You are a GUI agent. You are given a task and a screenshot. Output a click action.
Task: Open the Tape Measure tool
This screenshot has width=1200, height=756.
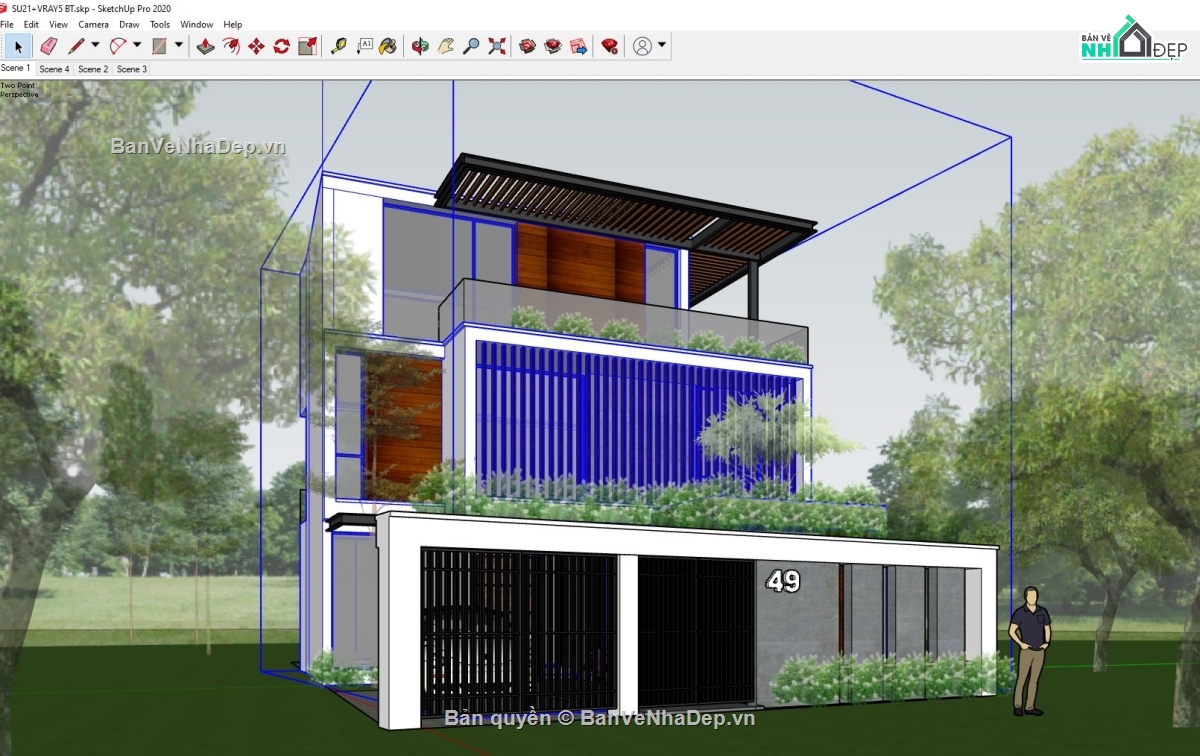click(339, 45)
